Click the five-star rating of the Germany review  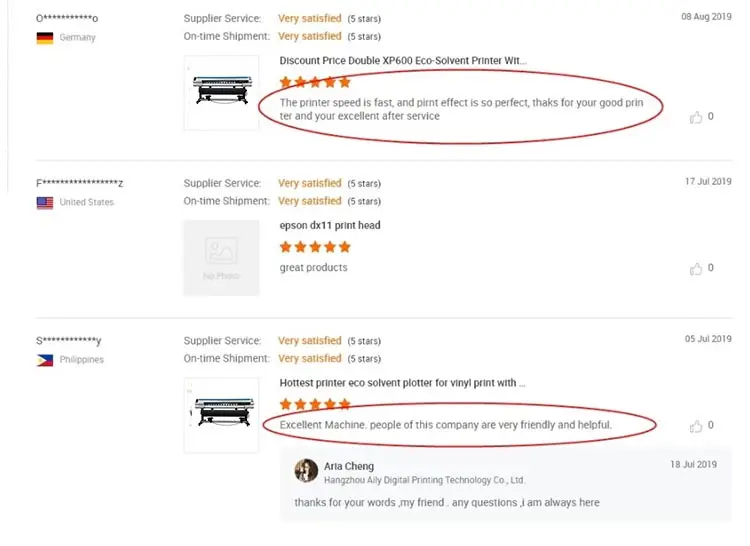pos(315,82)
